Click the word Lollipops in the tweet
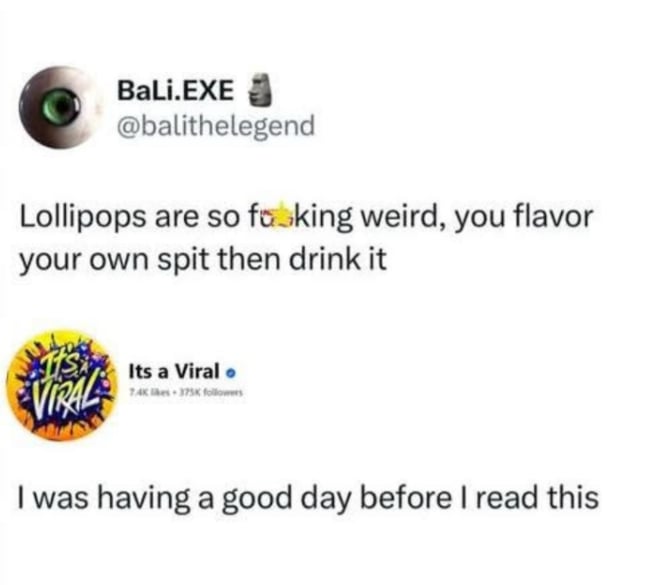 pos(83,219)
